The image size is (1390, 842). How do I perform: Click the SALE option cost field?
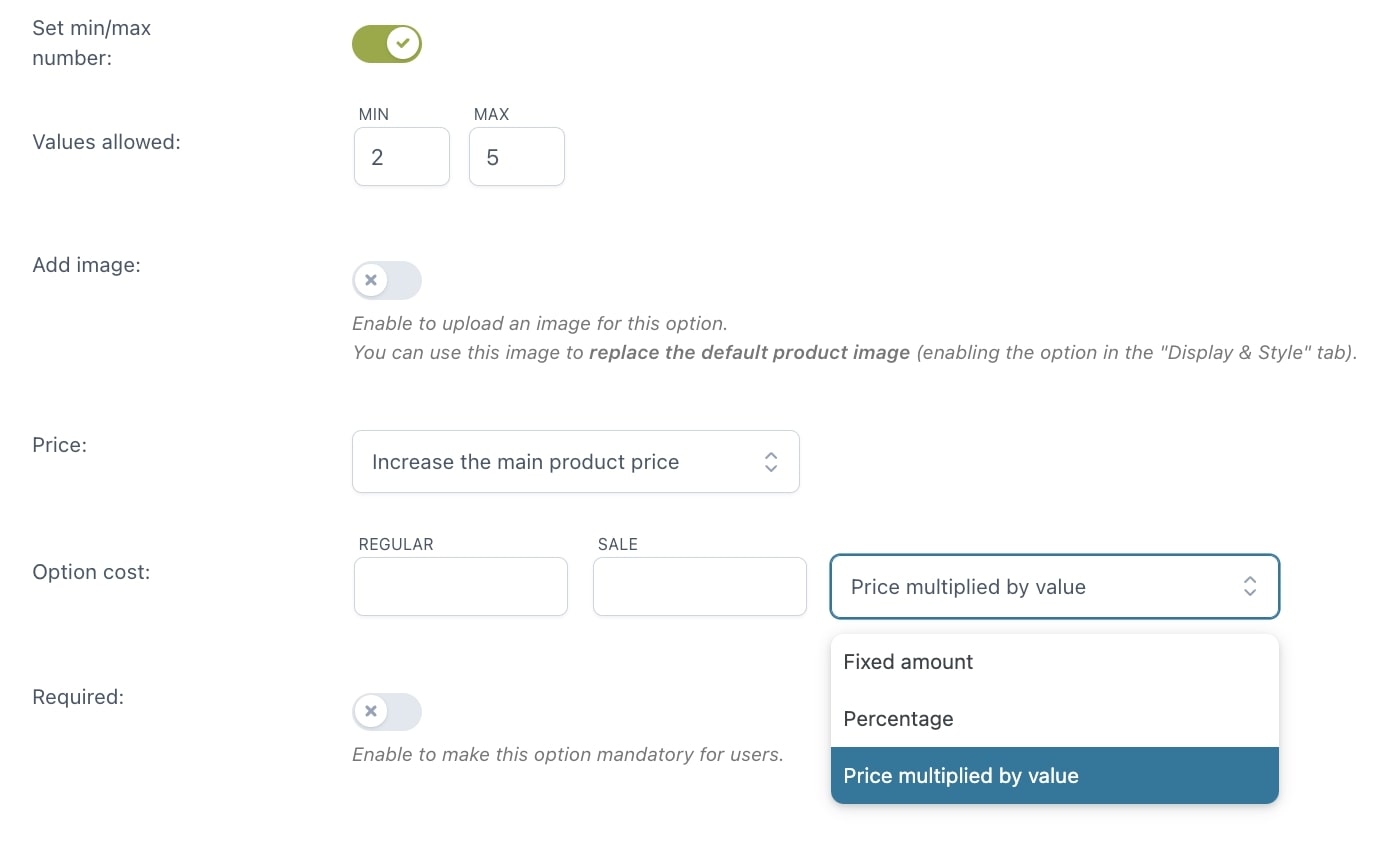tap(700, 586)
